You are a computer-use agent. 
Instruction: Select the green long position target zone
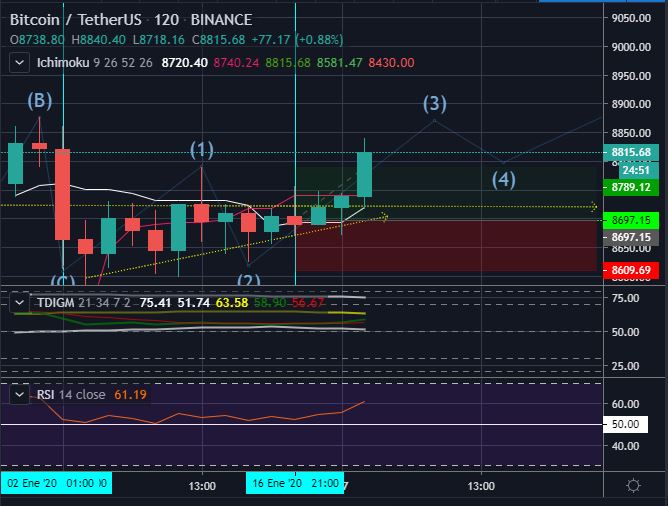click(446, 193)
